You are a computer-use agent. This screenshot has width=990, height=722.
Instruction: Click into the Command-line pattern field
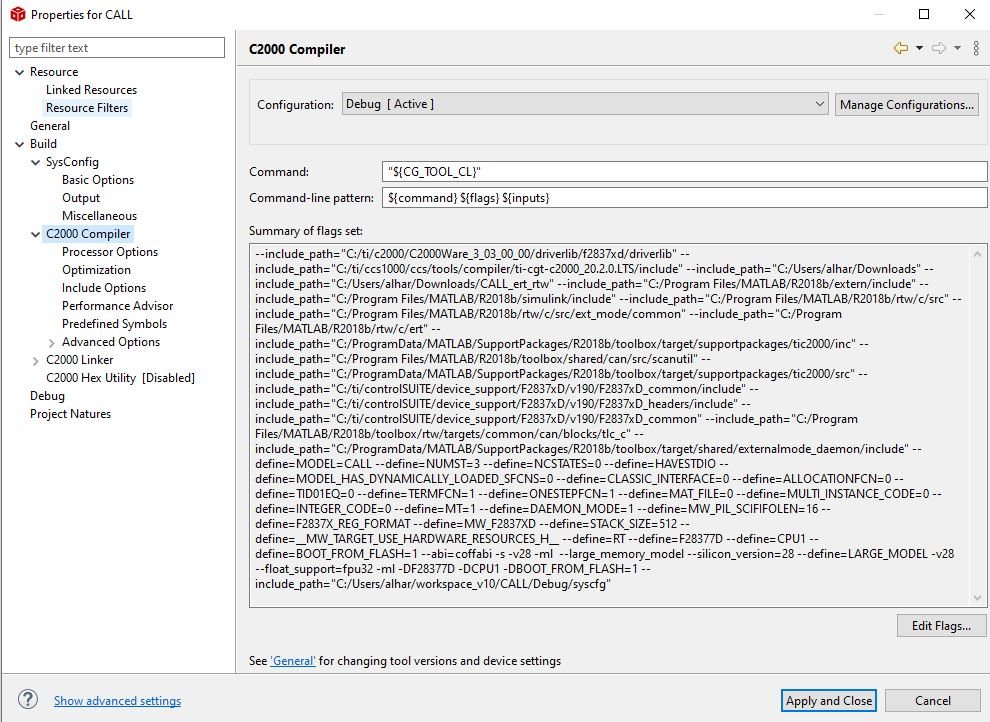pyautogui.click(x=684, y=198)
